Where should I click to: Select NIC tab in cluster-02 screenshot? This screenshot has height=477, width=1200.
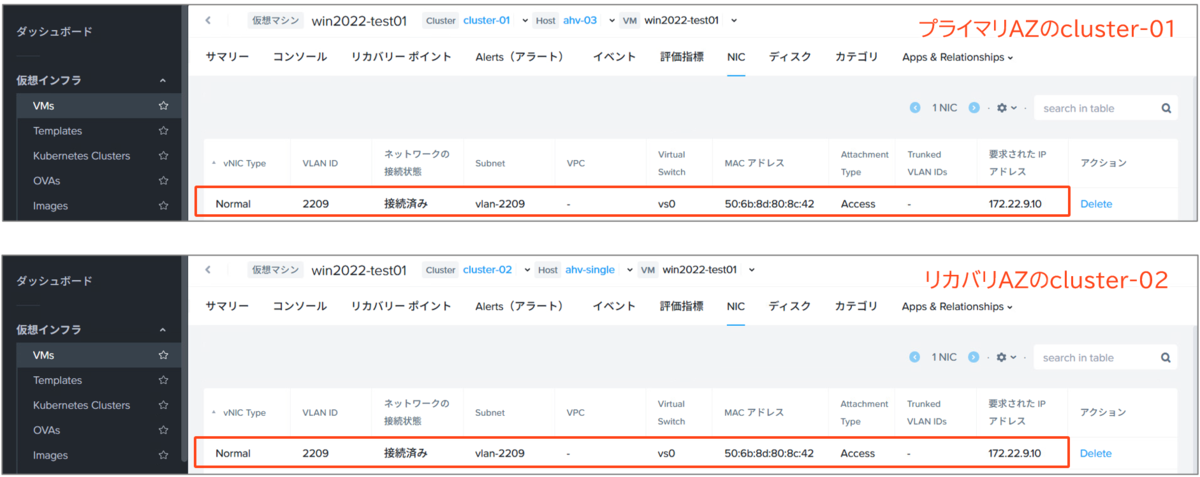pyautogui.click(x=735, y=306)
